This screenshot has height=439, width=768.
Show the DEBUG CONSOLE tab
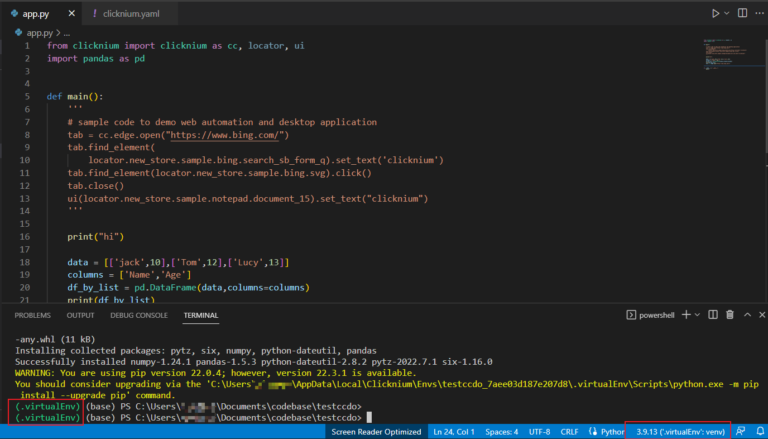139,315
